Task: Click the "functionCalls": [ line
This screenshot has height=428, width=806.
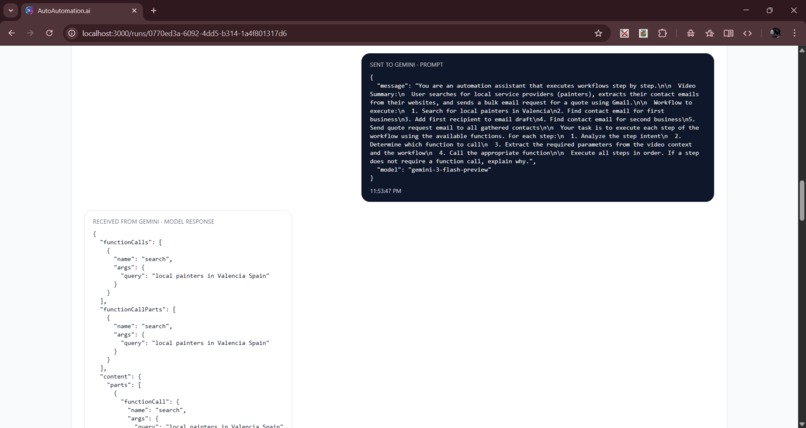Action: click(x=131, y=242)
